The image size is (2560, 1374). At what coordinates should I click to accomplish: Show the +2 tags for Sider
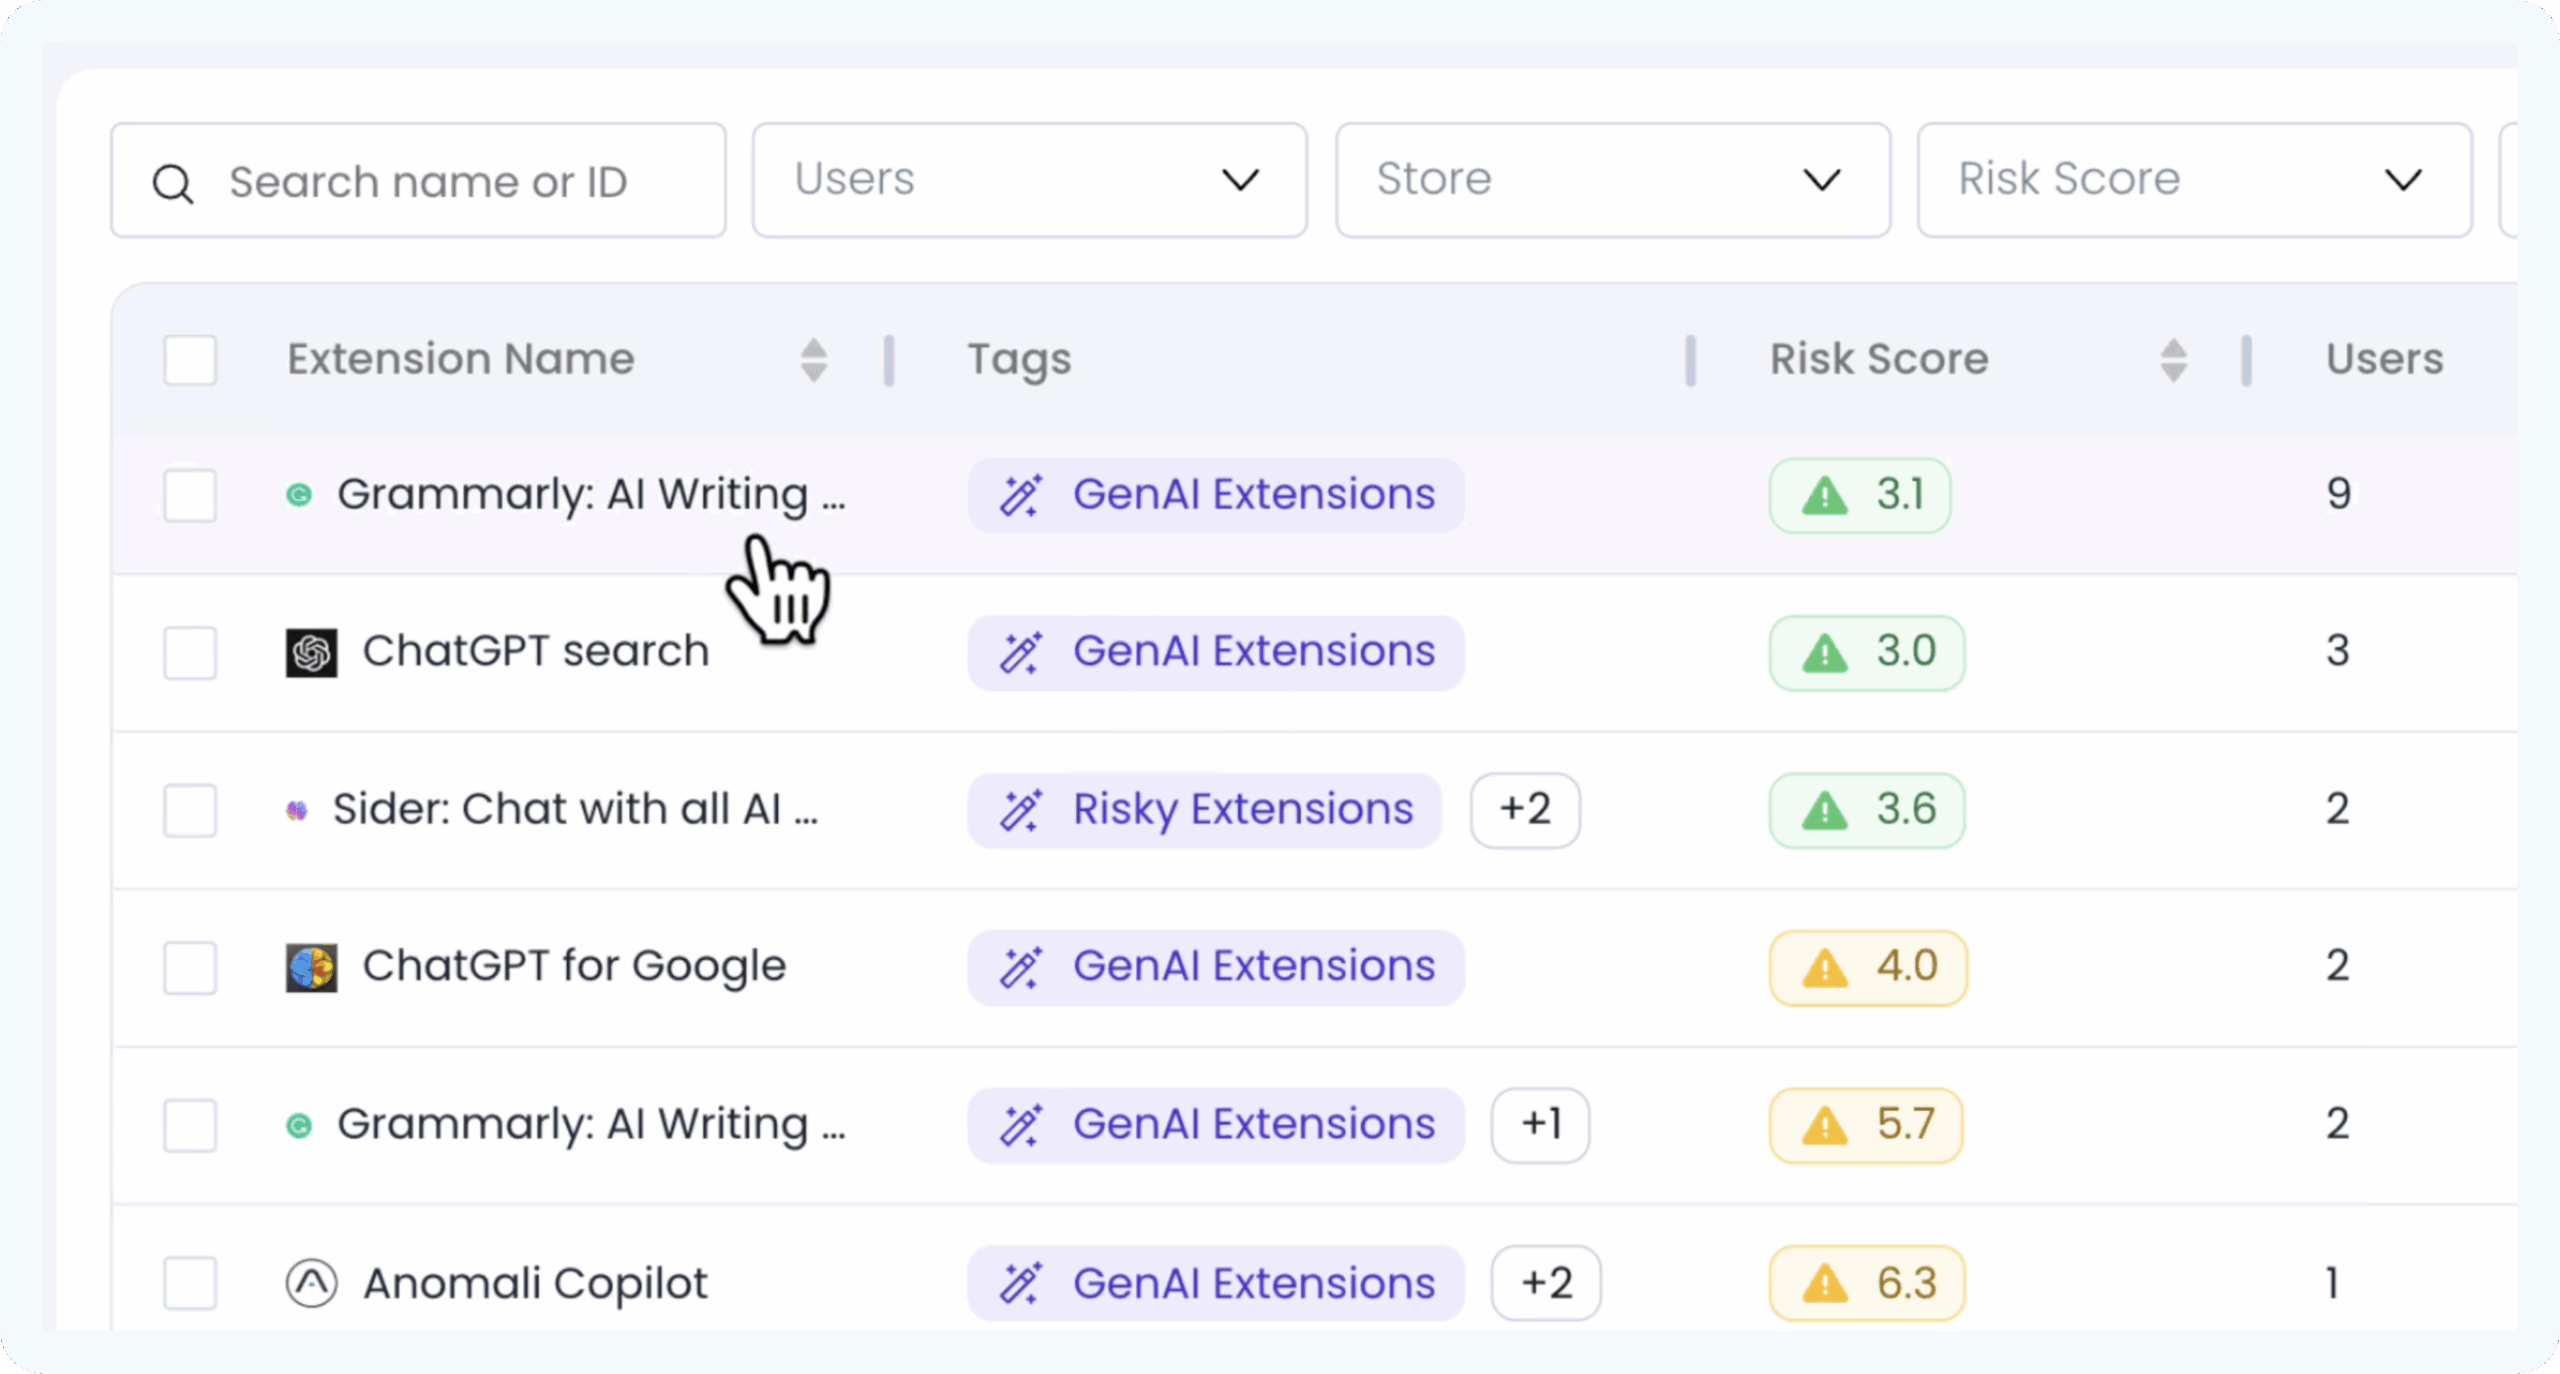click(1525, 810)
